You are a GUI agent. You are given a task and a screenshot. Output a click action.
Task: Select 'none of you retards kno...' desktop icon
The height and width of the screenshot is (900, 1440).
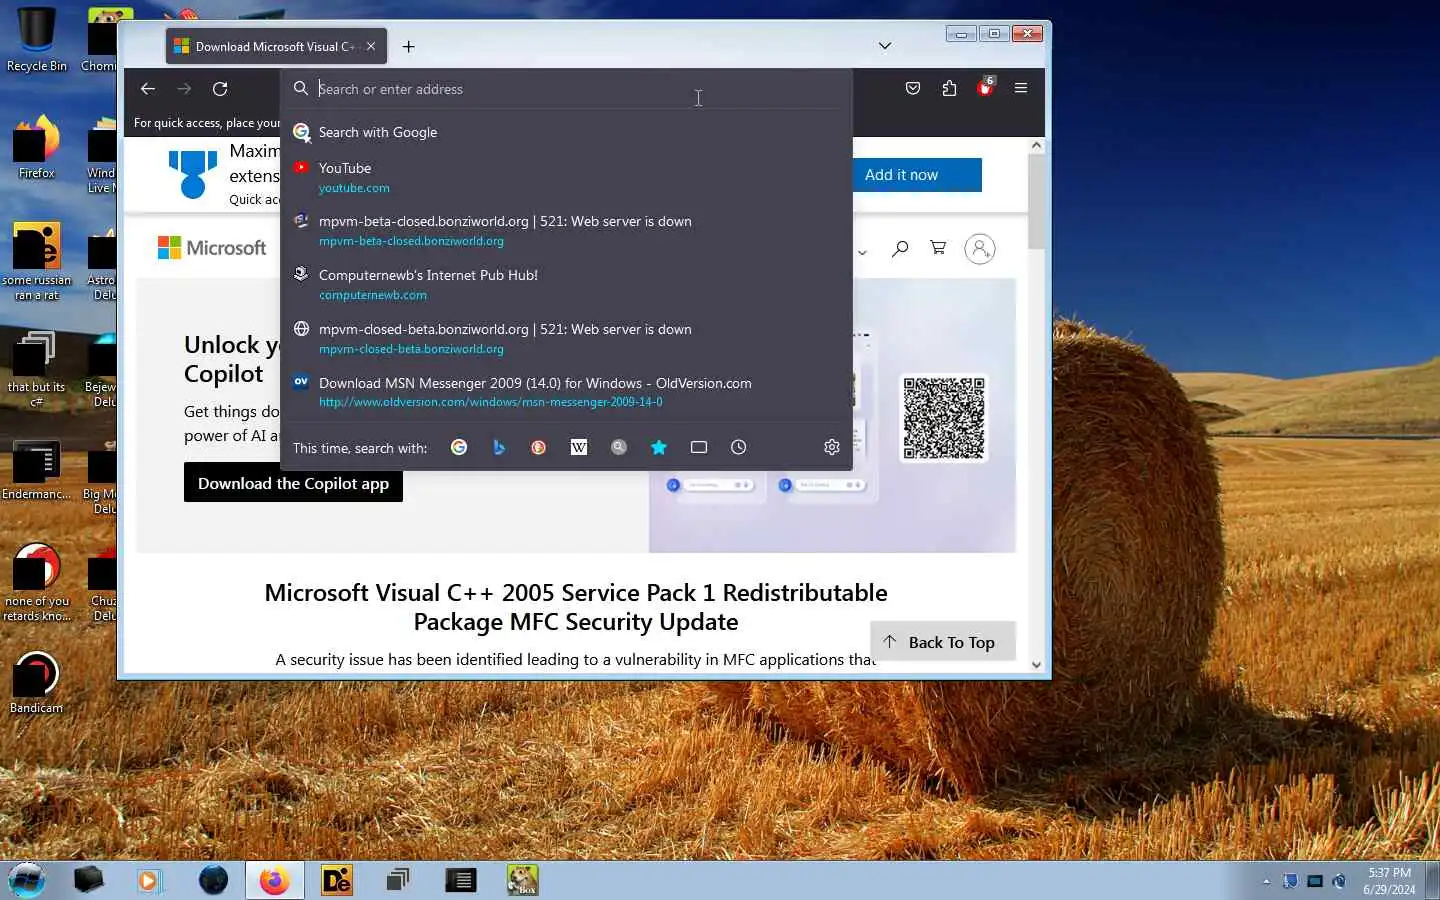point(37,582)
